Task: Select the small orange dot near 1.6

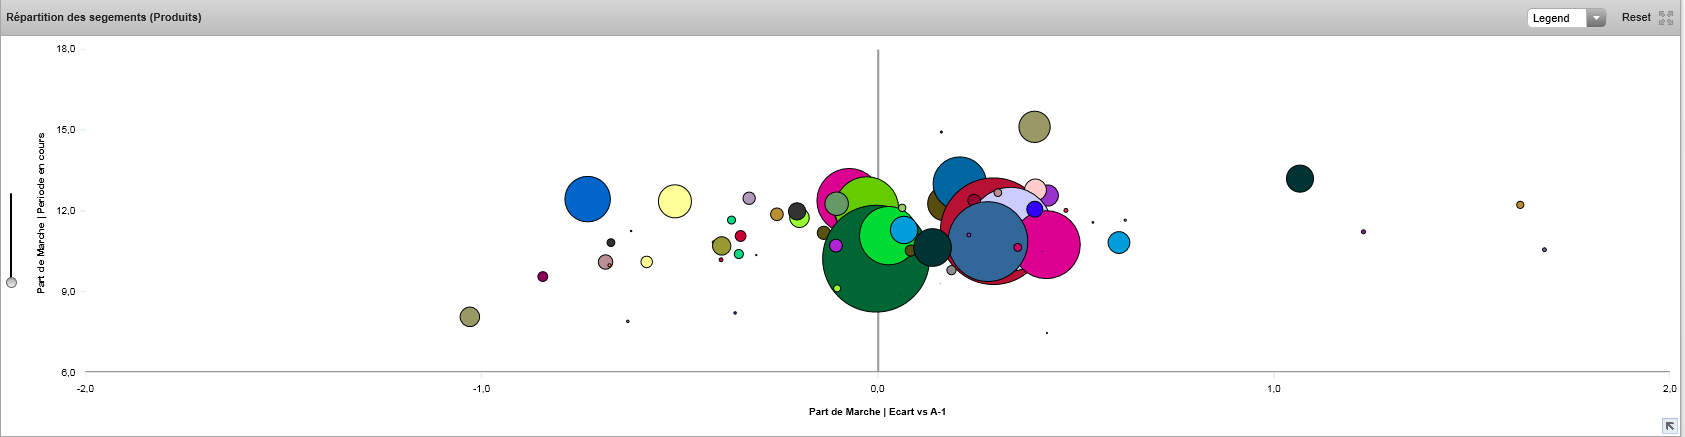Action: tap(1520, 205)
